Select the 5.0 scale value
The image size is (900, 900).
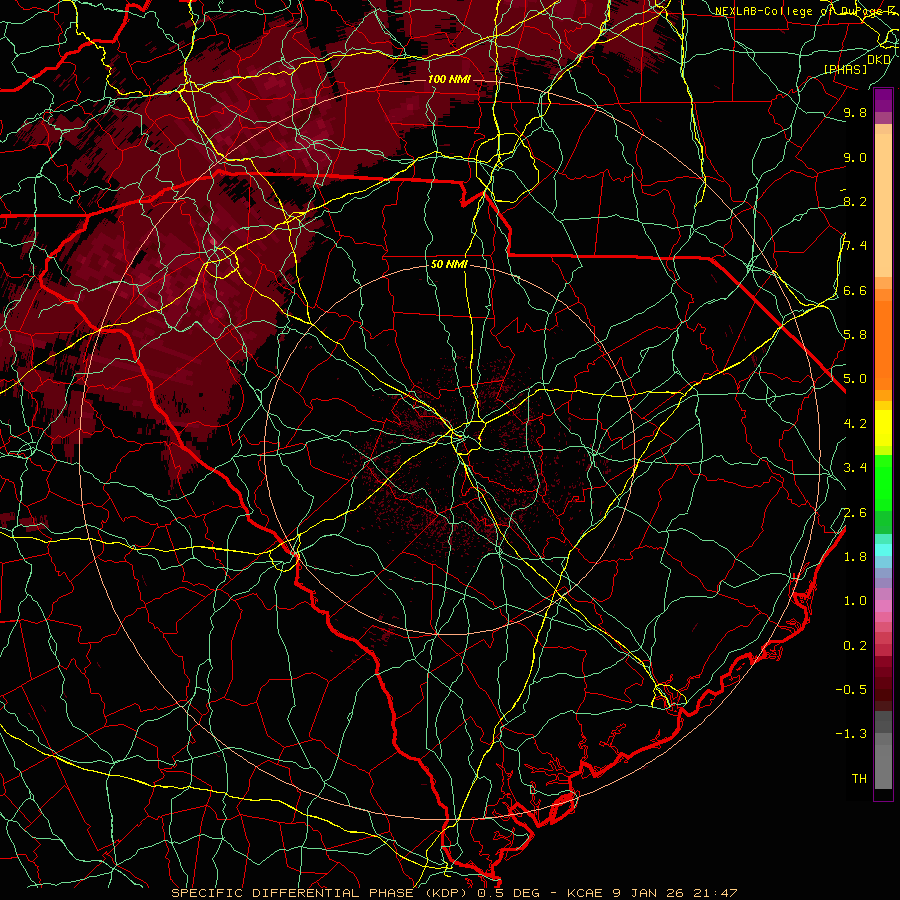coord(855,379)
